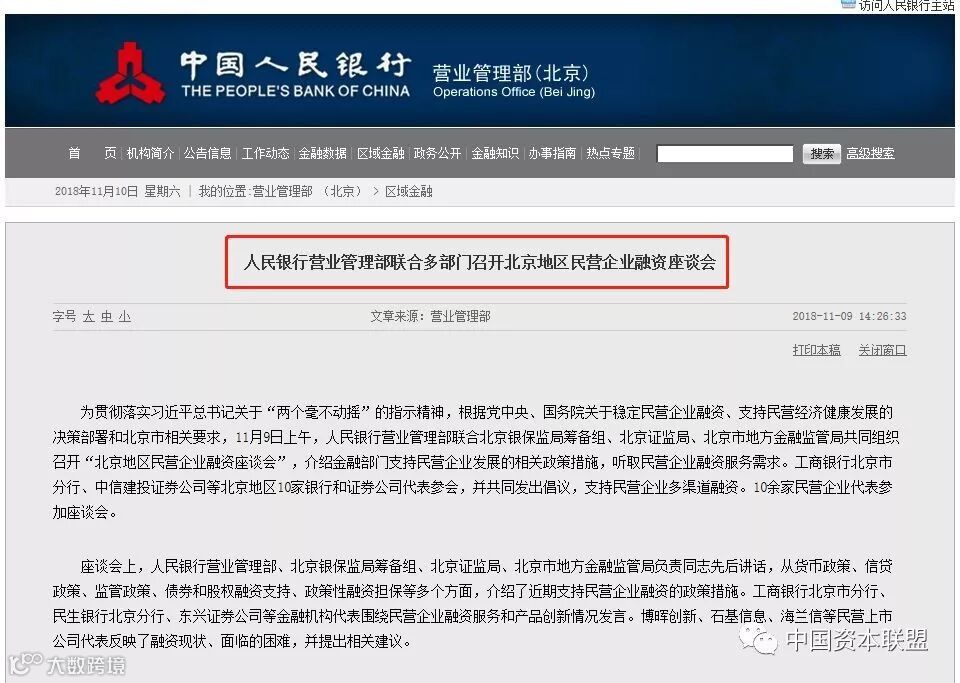Select the 金融知识 menu item
Viewport: 960px width, 683px height.
pos(495,153)
